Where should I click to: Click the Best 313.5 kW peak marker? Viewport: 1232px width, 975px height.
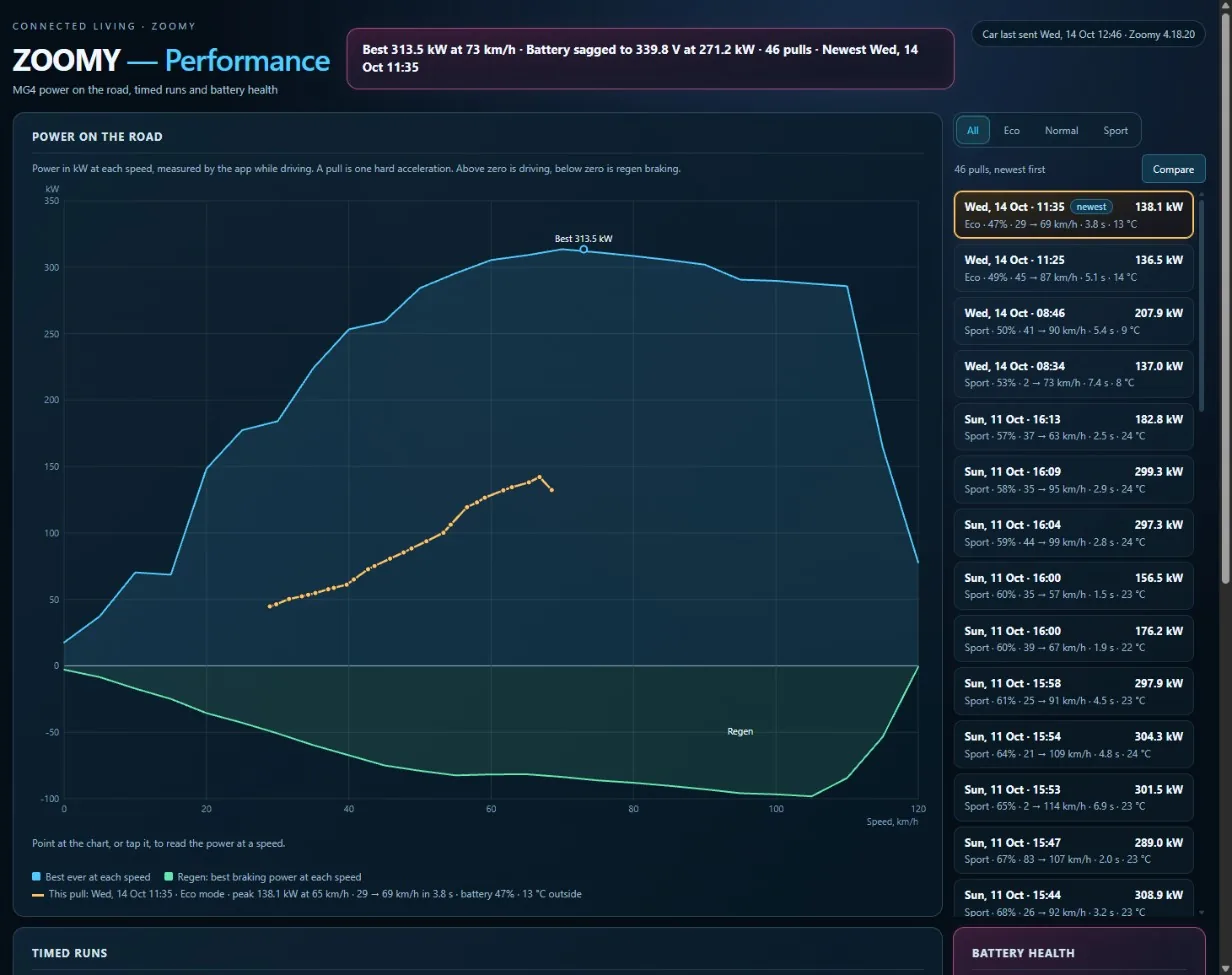point(584,249)
